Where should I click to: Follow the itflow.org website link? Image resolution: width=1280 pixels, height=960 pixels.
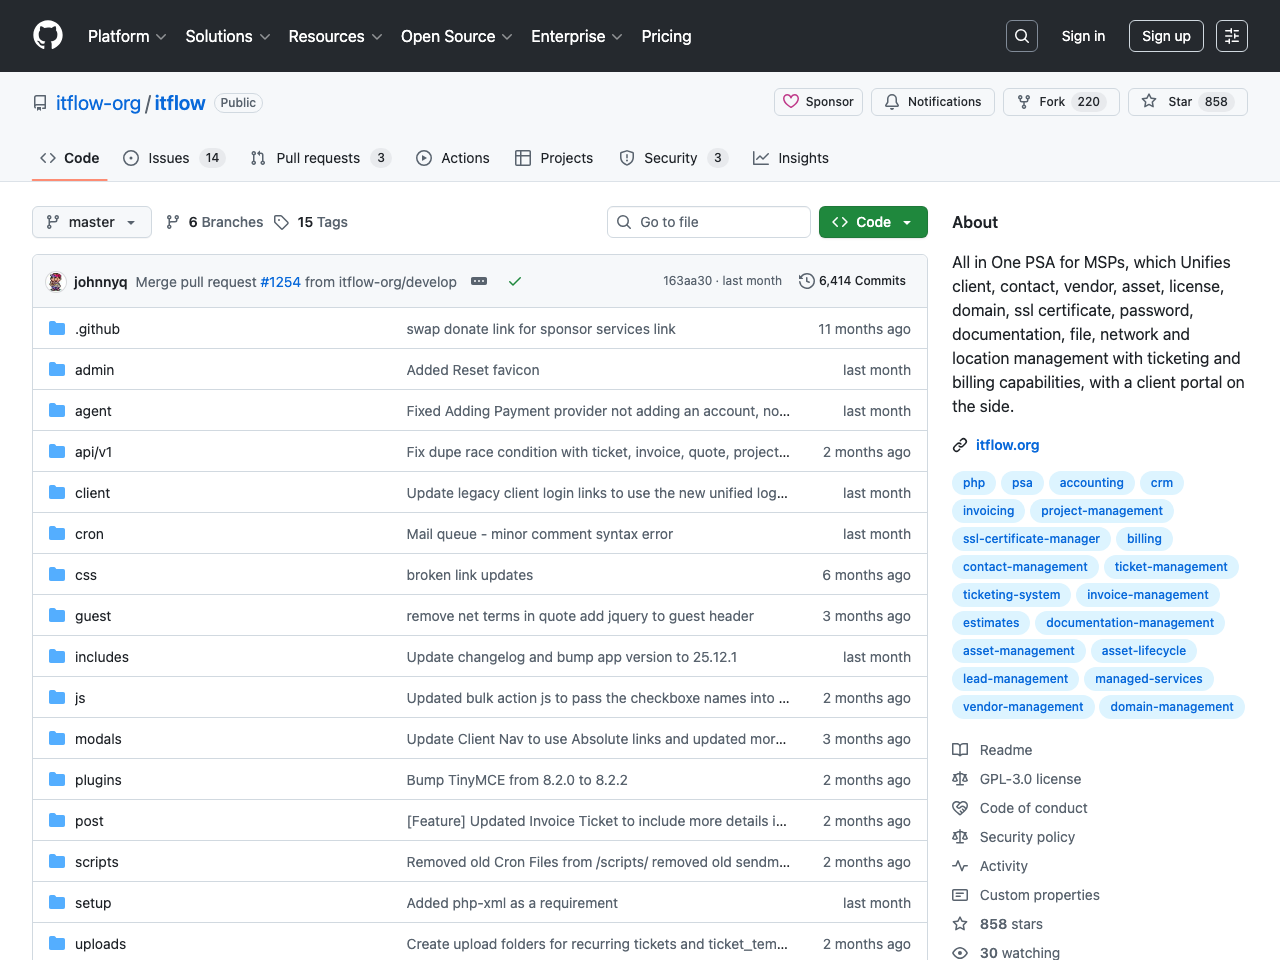1007,445
